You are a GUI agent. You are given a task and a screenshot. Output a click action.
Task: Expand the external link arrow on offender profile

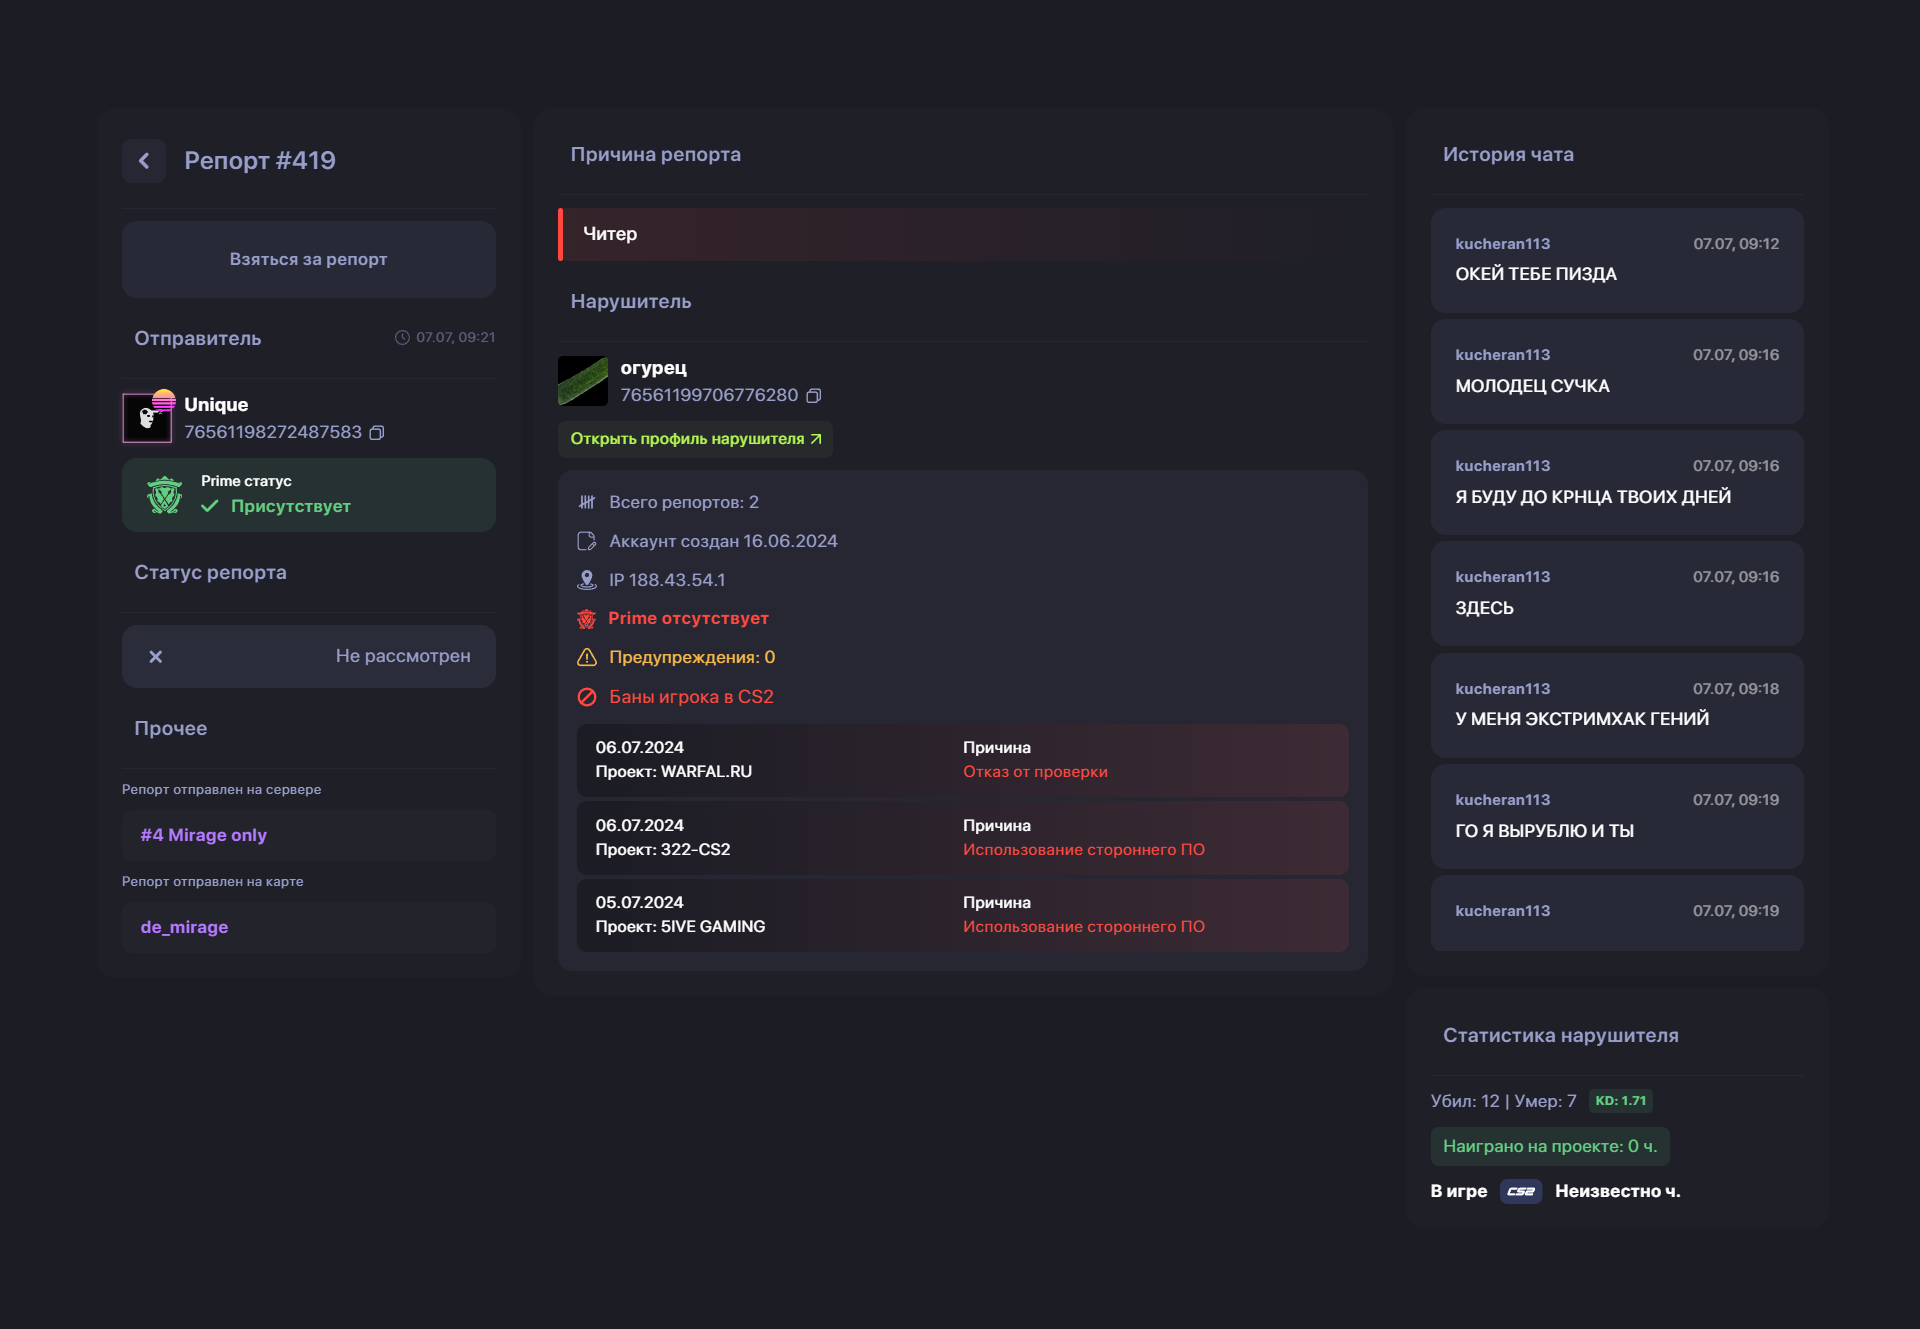coord(815,438)
